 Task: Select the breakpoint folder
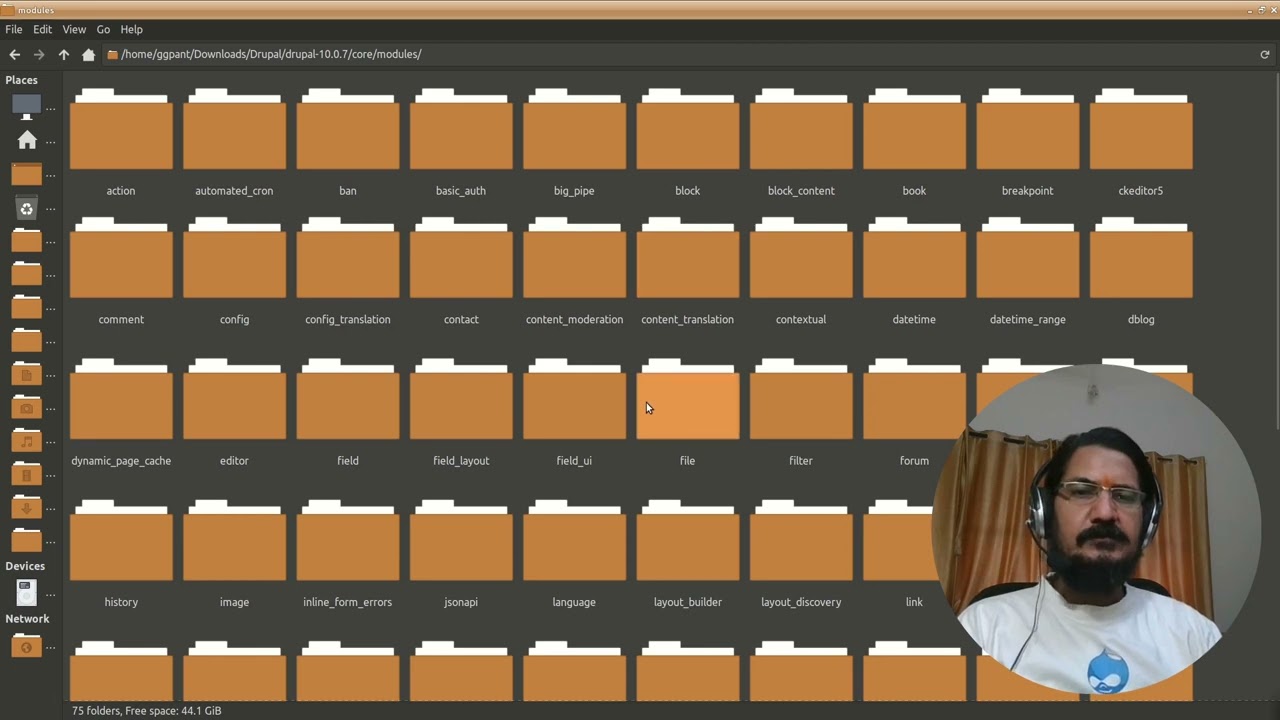point(1028,130)
